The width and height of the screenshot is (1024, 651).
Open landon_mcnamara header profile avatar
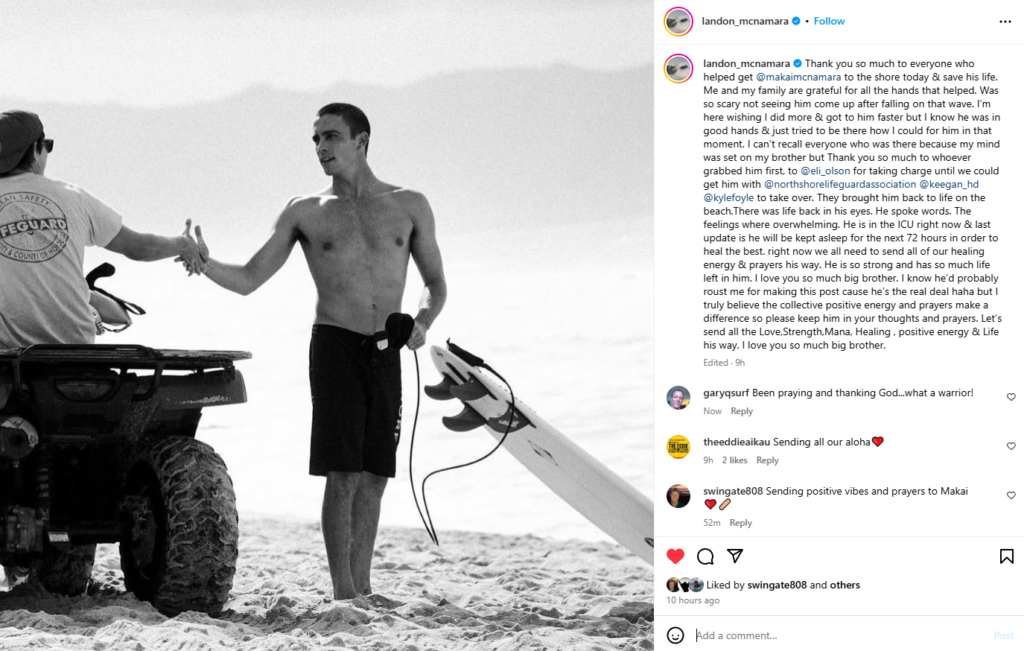click(679, 22)
